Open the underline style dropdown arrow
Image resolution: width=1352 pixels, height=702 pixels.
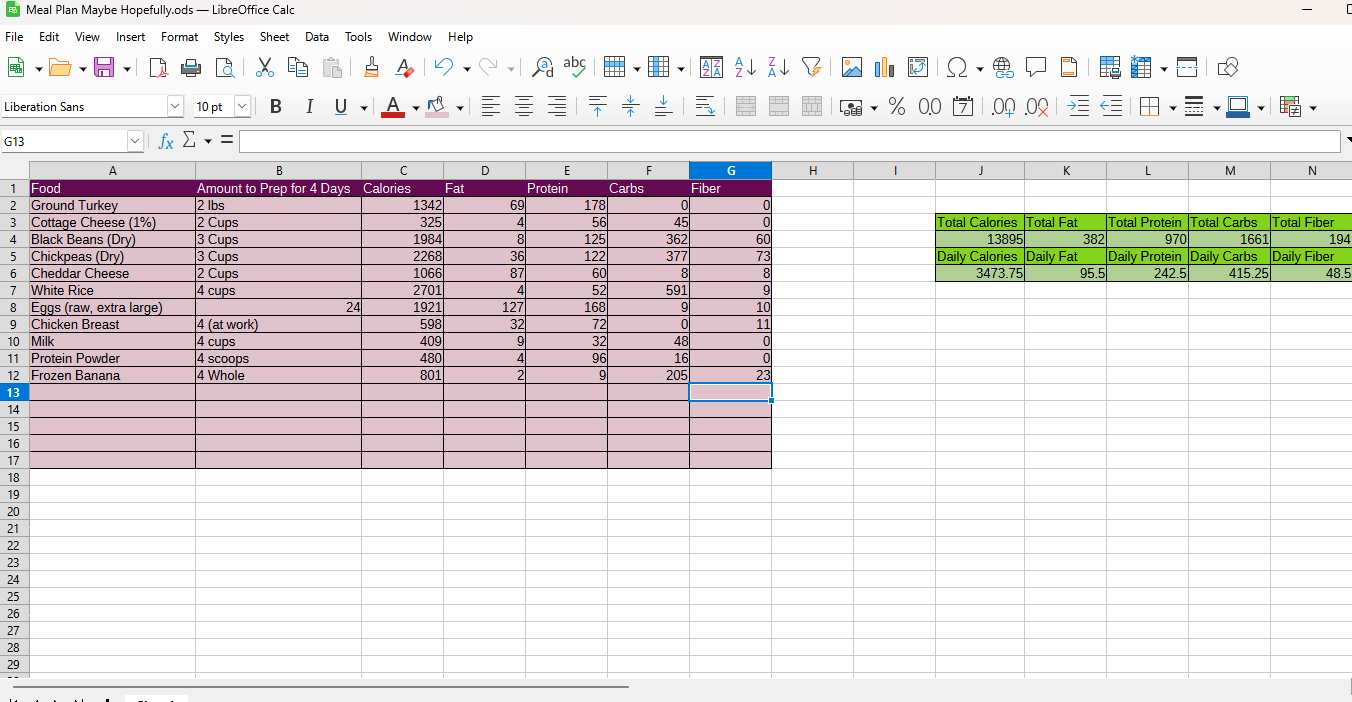(x=363, y=107)
